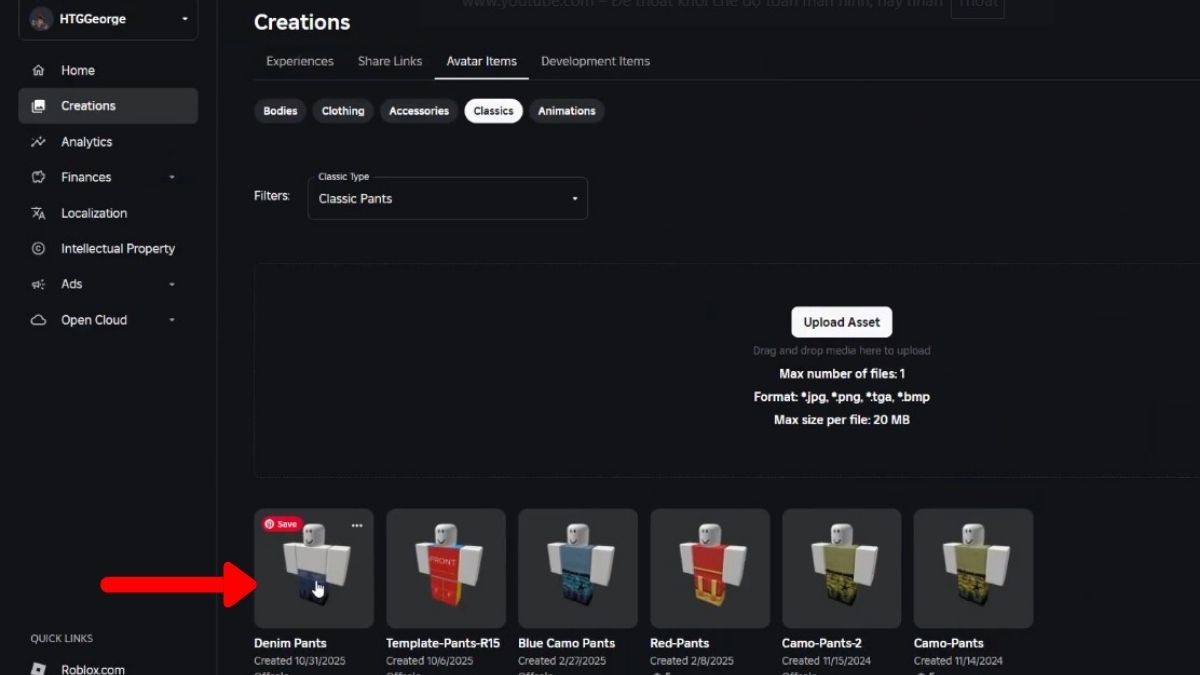Switch to the Share Links tab
1200x675 pixels.
tap(390, 61)
